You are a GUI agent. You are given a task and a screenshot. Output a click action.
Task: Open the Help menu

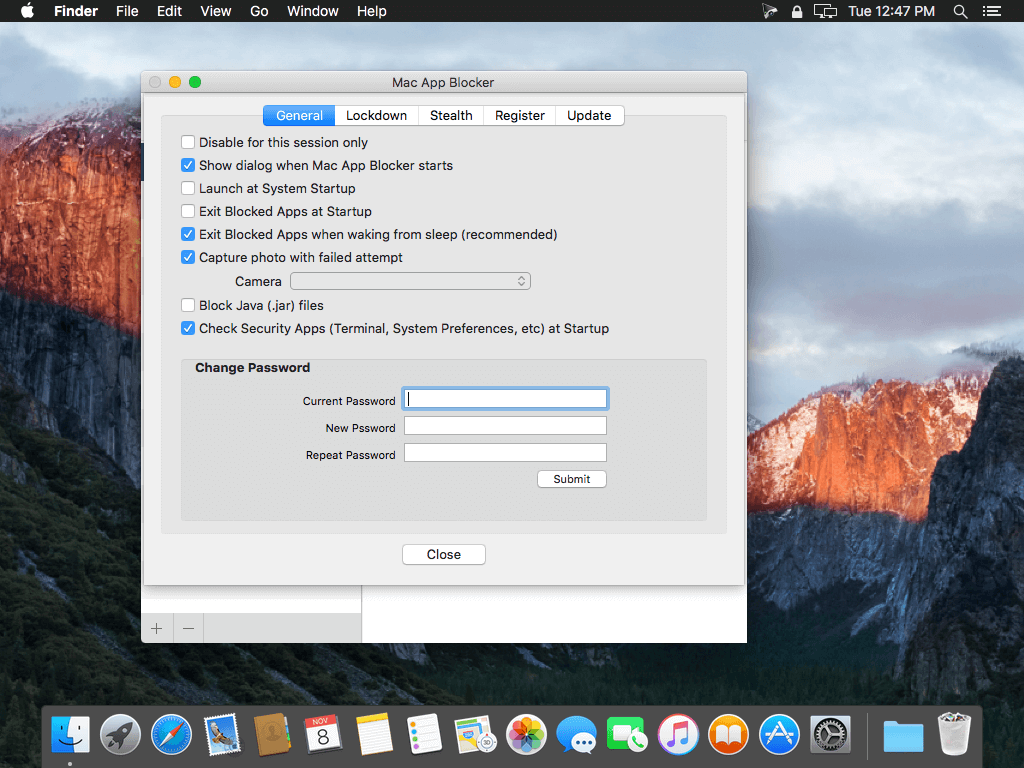coord(372,11)
